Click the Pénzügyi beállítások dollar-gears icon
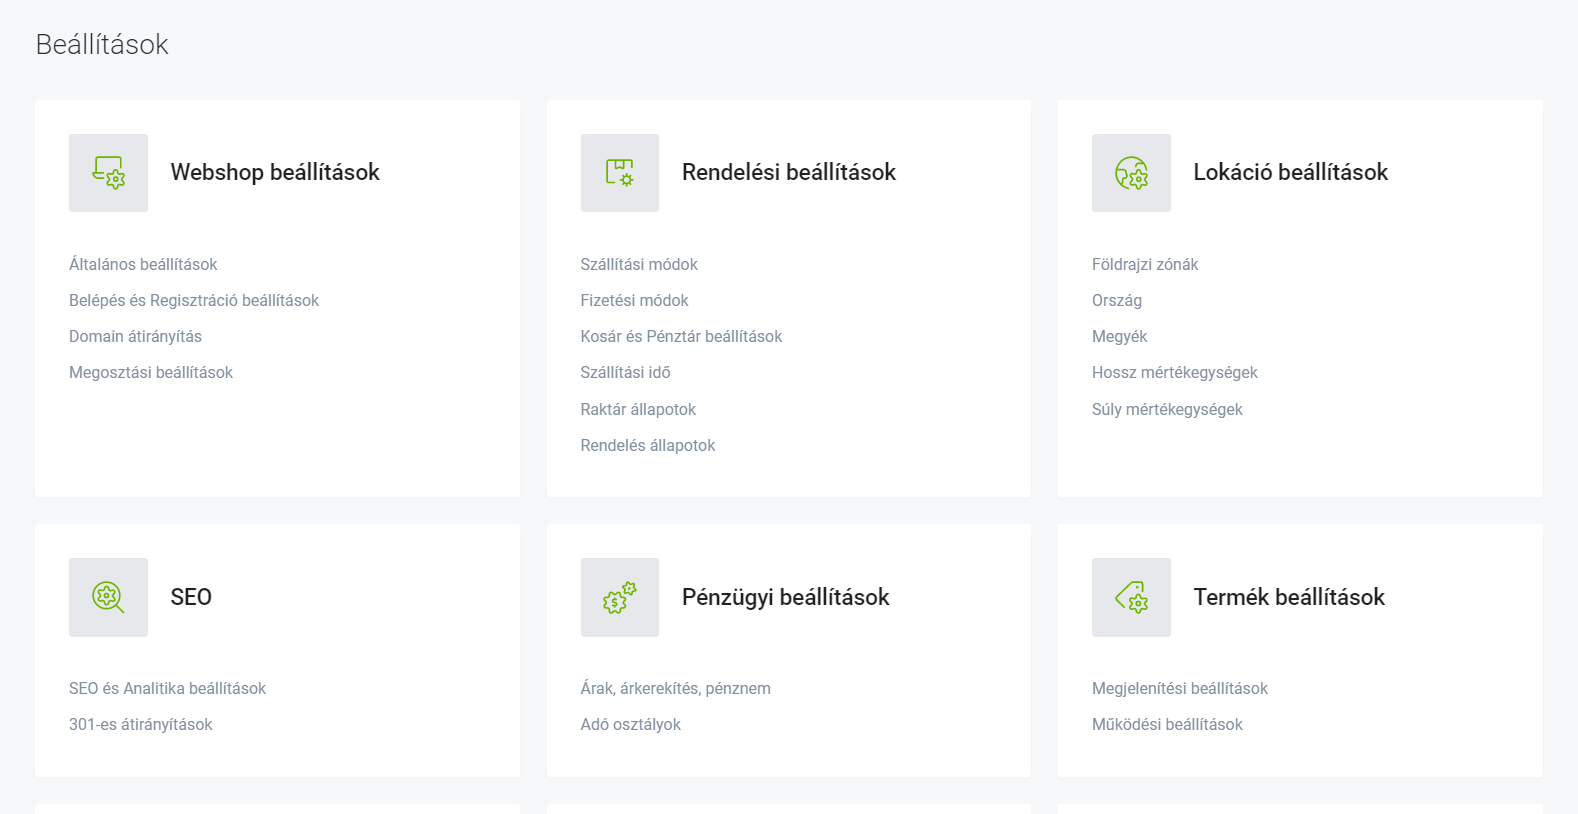 [620, 597]
